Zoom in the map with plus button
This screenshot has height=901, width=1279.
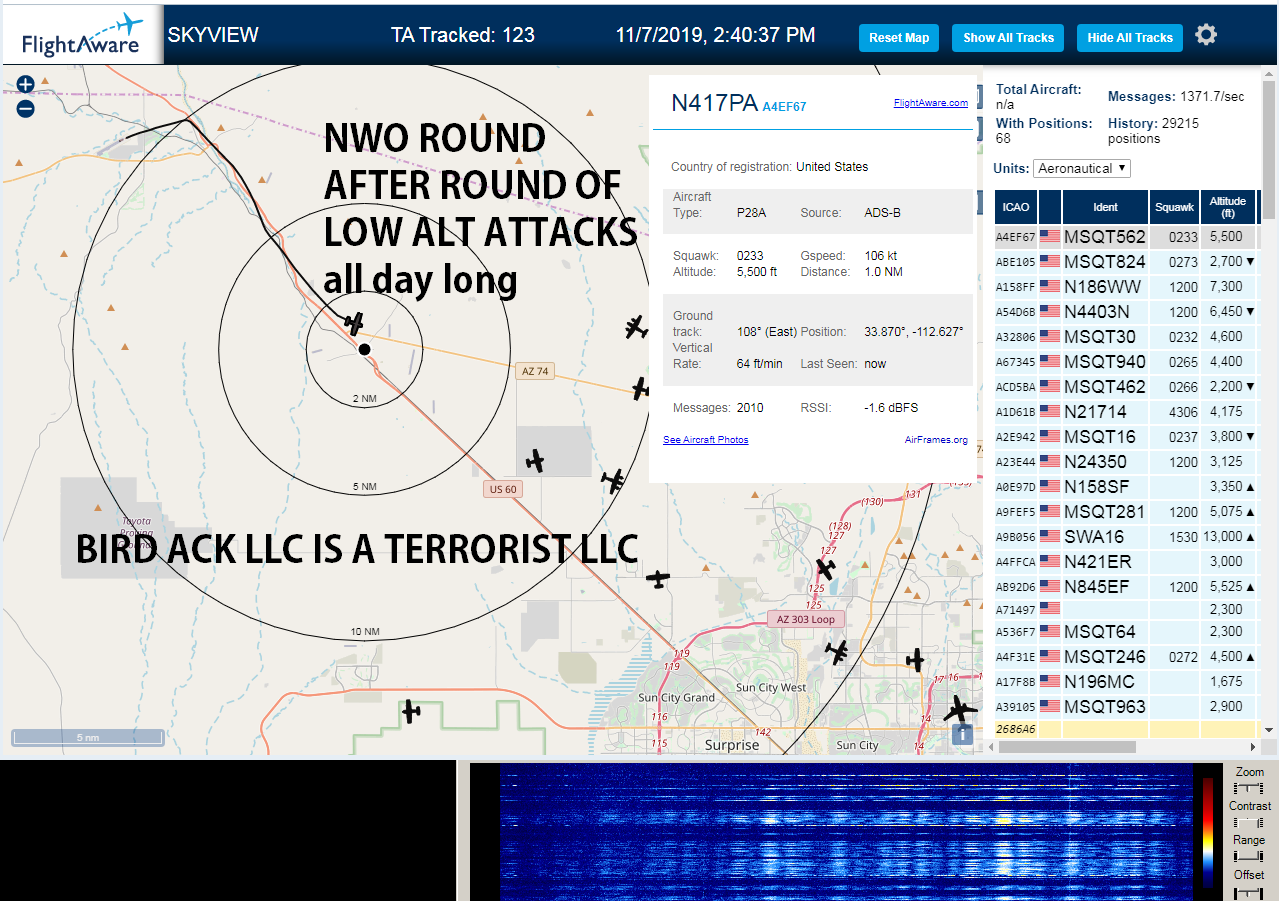pos(26,85)
